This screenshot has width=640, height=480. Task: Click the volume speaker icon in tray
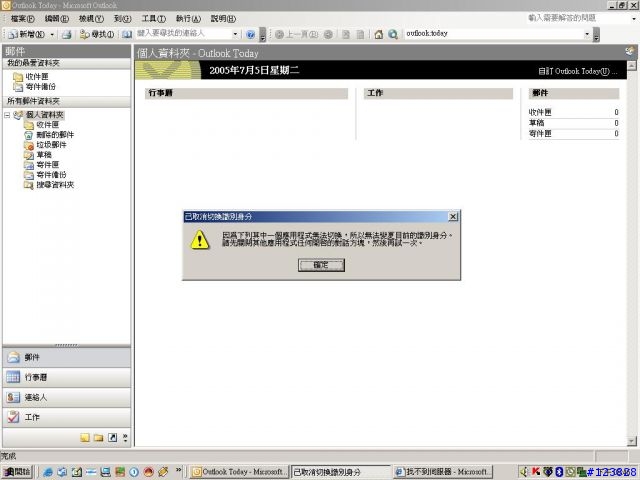pos(524,472)
